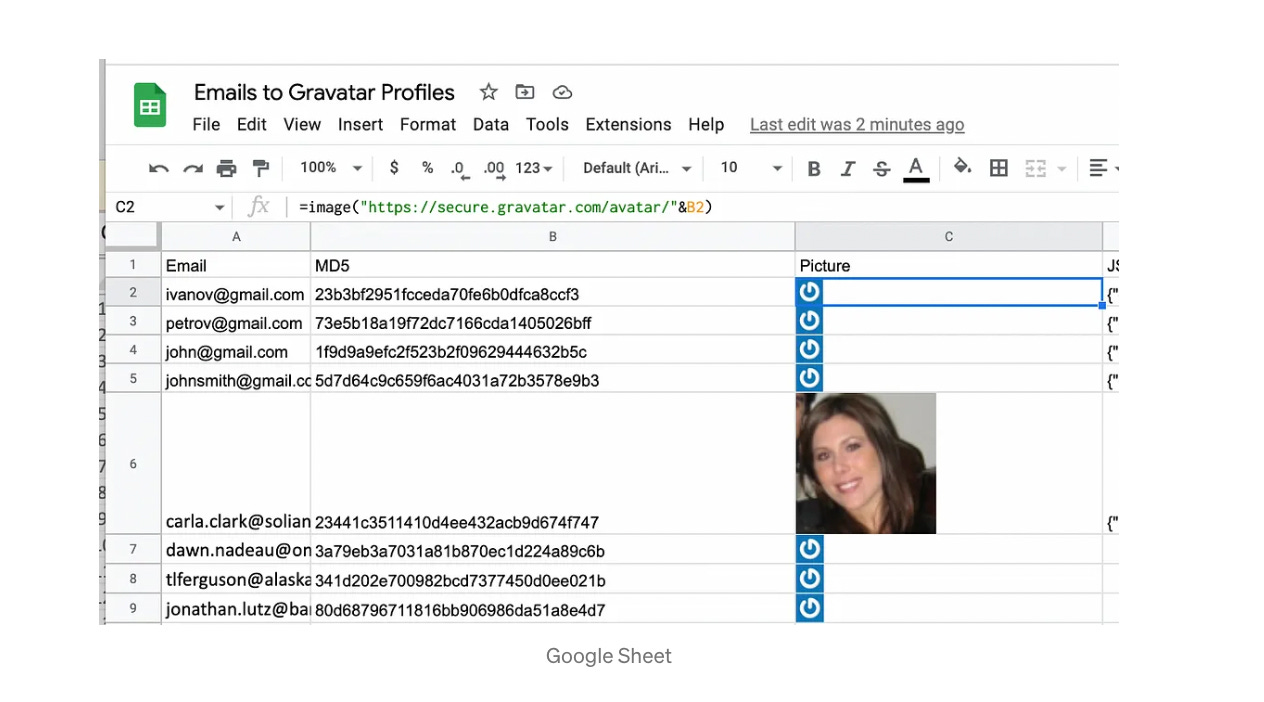Increase decimal places
This screenshot has width=1264, height=702.
pos(494,169)
